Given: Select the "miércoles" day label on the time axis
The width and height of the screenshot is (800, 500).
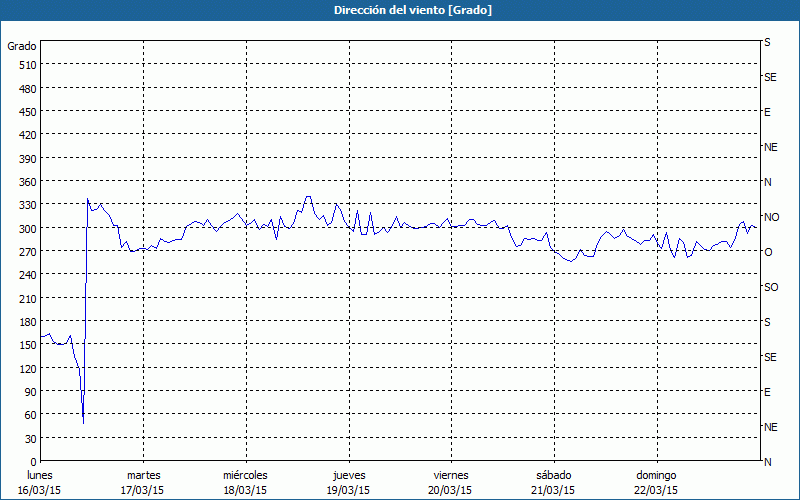Looking at the screenshot, I should point(245,475).
